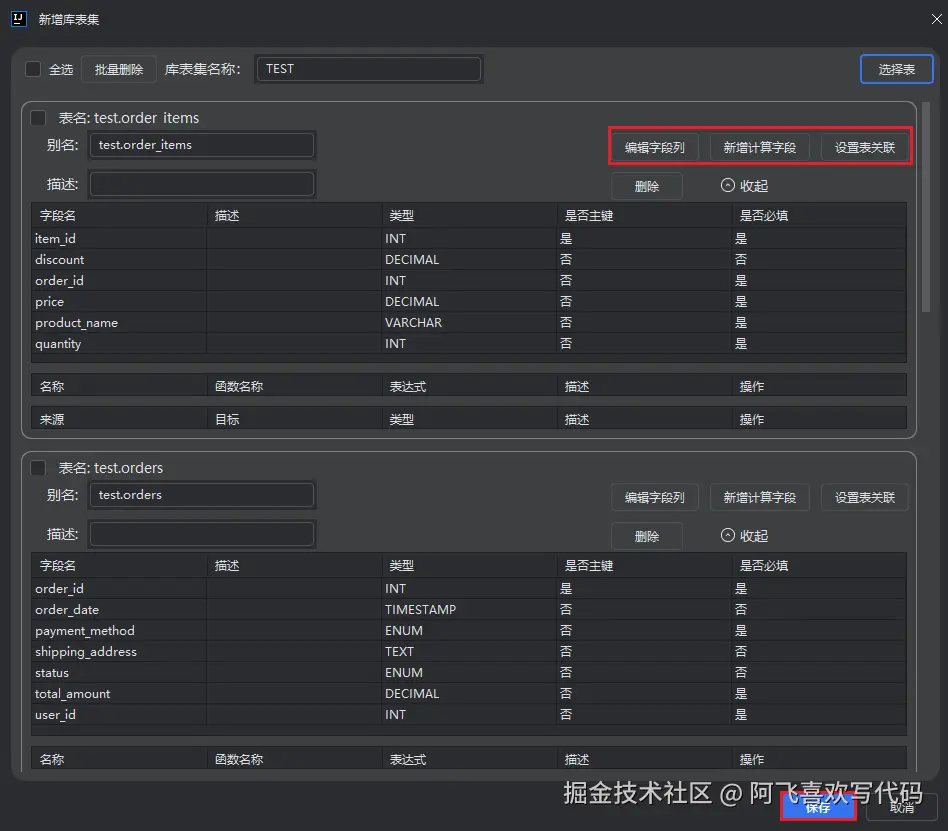Click the 批量删除 batch delete button
948x831 pixels.
(x=118, y=70)
